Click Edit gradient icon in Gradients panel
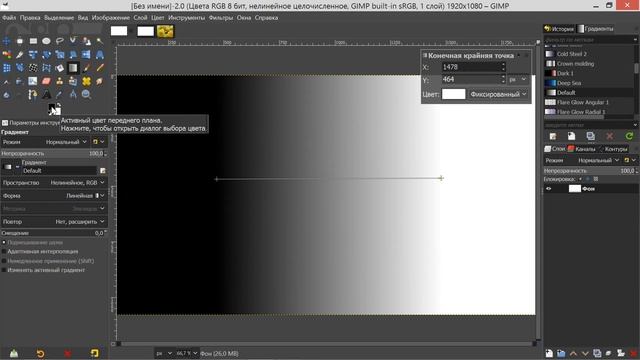 click(x=553, y=136)
